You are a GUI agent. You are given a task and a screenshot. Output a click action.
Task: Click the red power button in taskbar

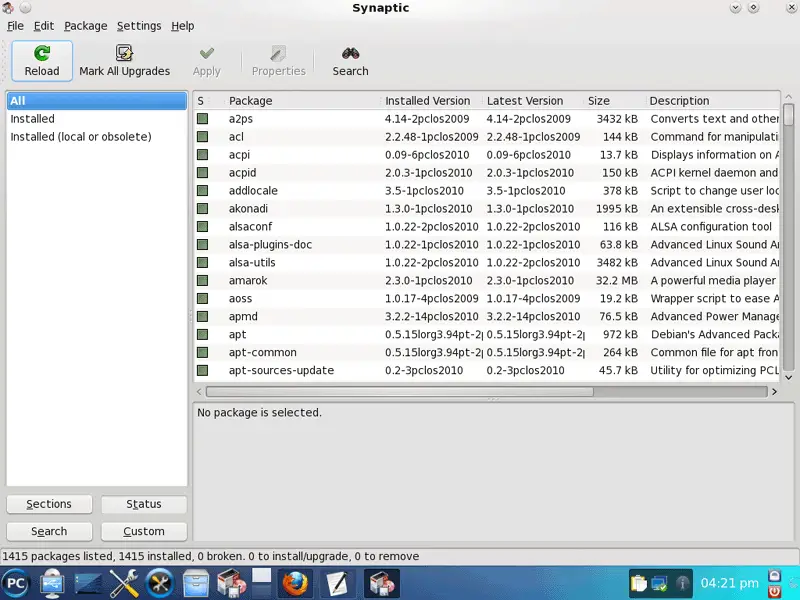coord(774,591)
